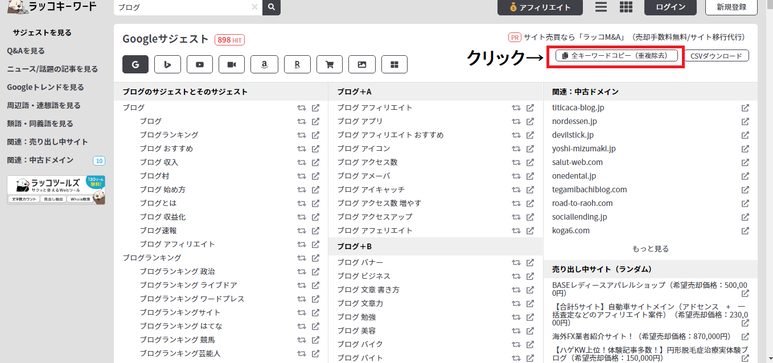Open external link for titicaca-blog.jp
The height and width of the screenshot is (363, 773).
745,108
